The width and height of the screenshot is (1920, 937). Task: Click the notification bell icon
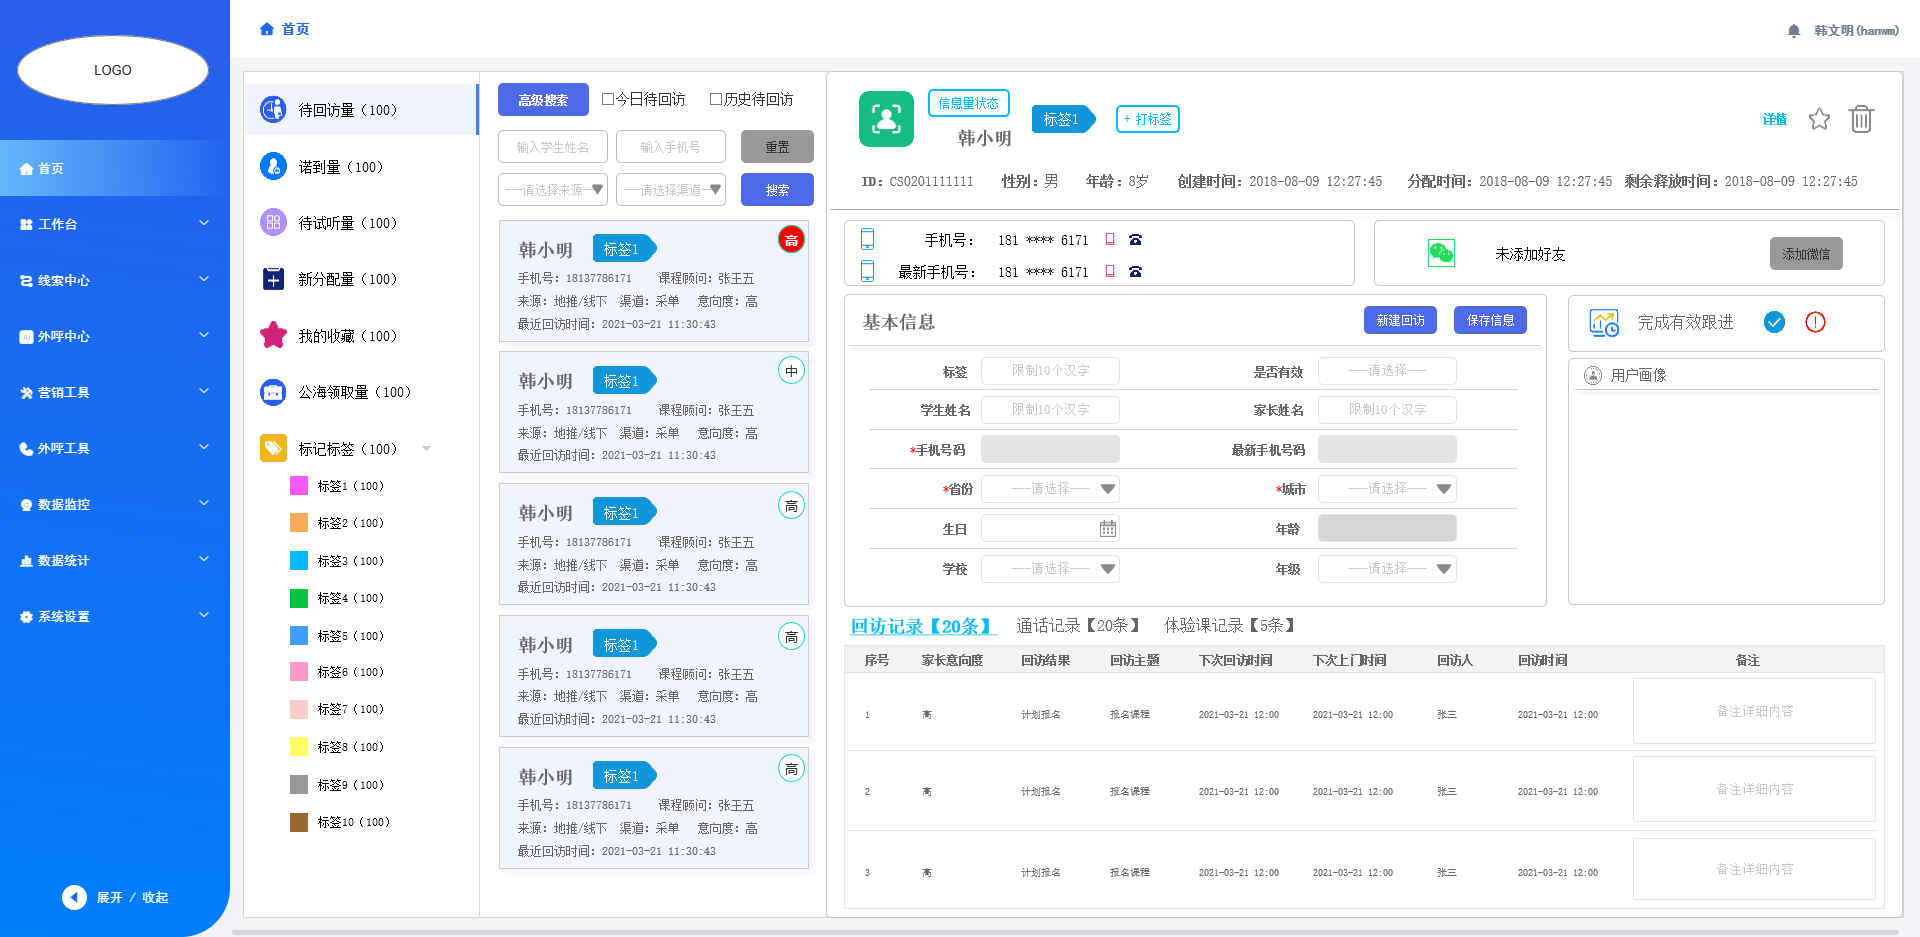coord(1794,31)
